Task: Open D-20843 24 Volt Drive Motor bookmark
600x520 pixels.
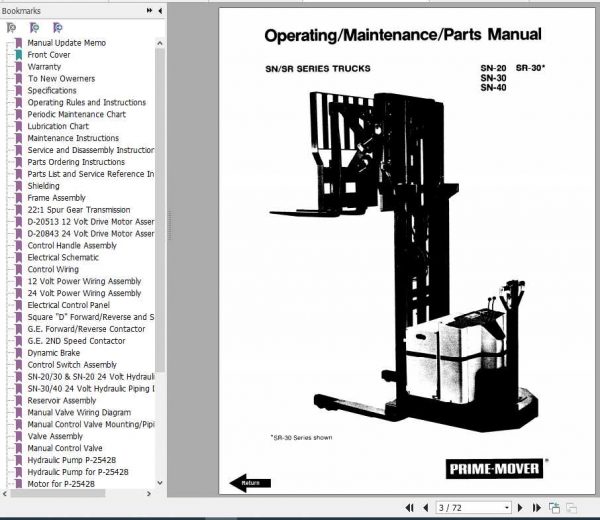Action: tap(90, 233)
